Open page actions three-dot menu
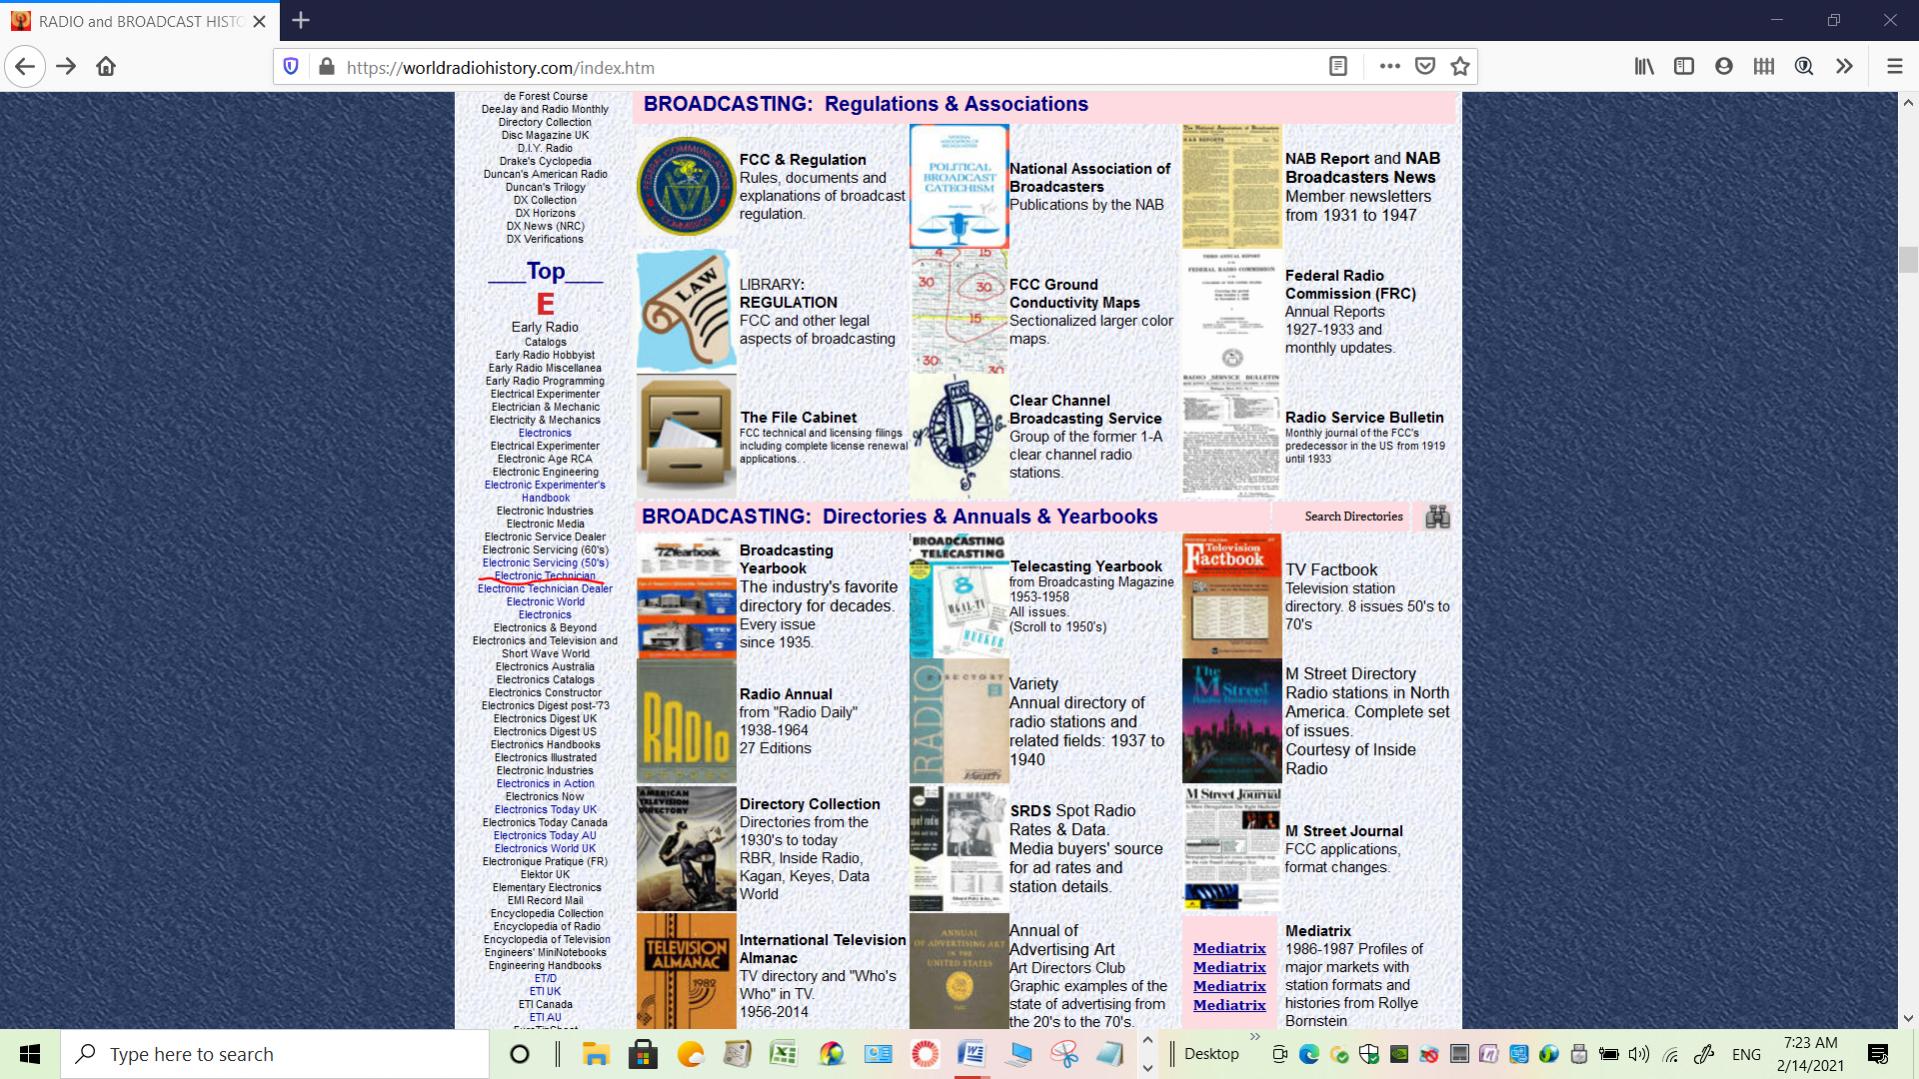The width and height of the screenshot is (1919, 1079). (1390, 67)
